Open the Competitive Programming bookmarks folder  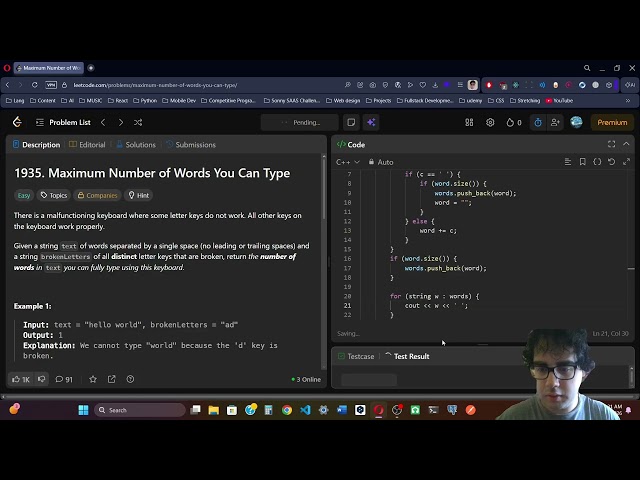point(228,100)
